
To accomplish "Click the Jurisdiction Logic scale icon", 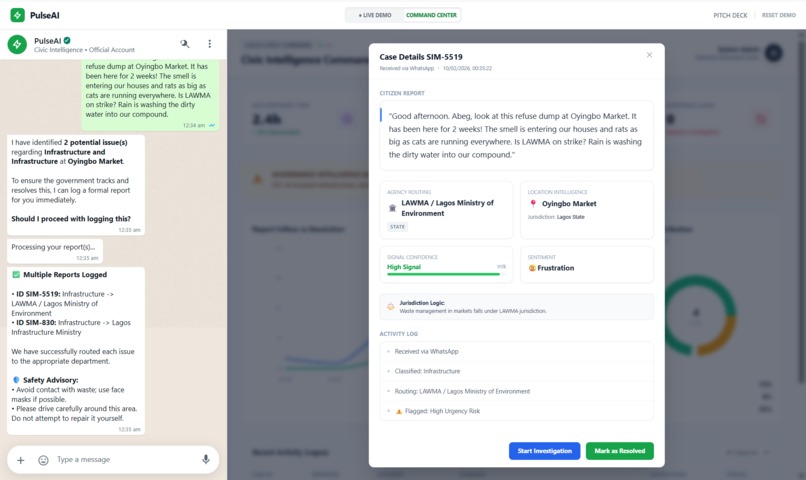I will click(x=391, y=306).
